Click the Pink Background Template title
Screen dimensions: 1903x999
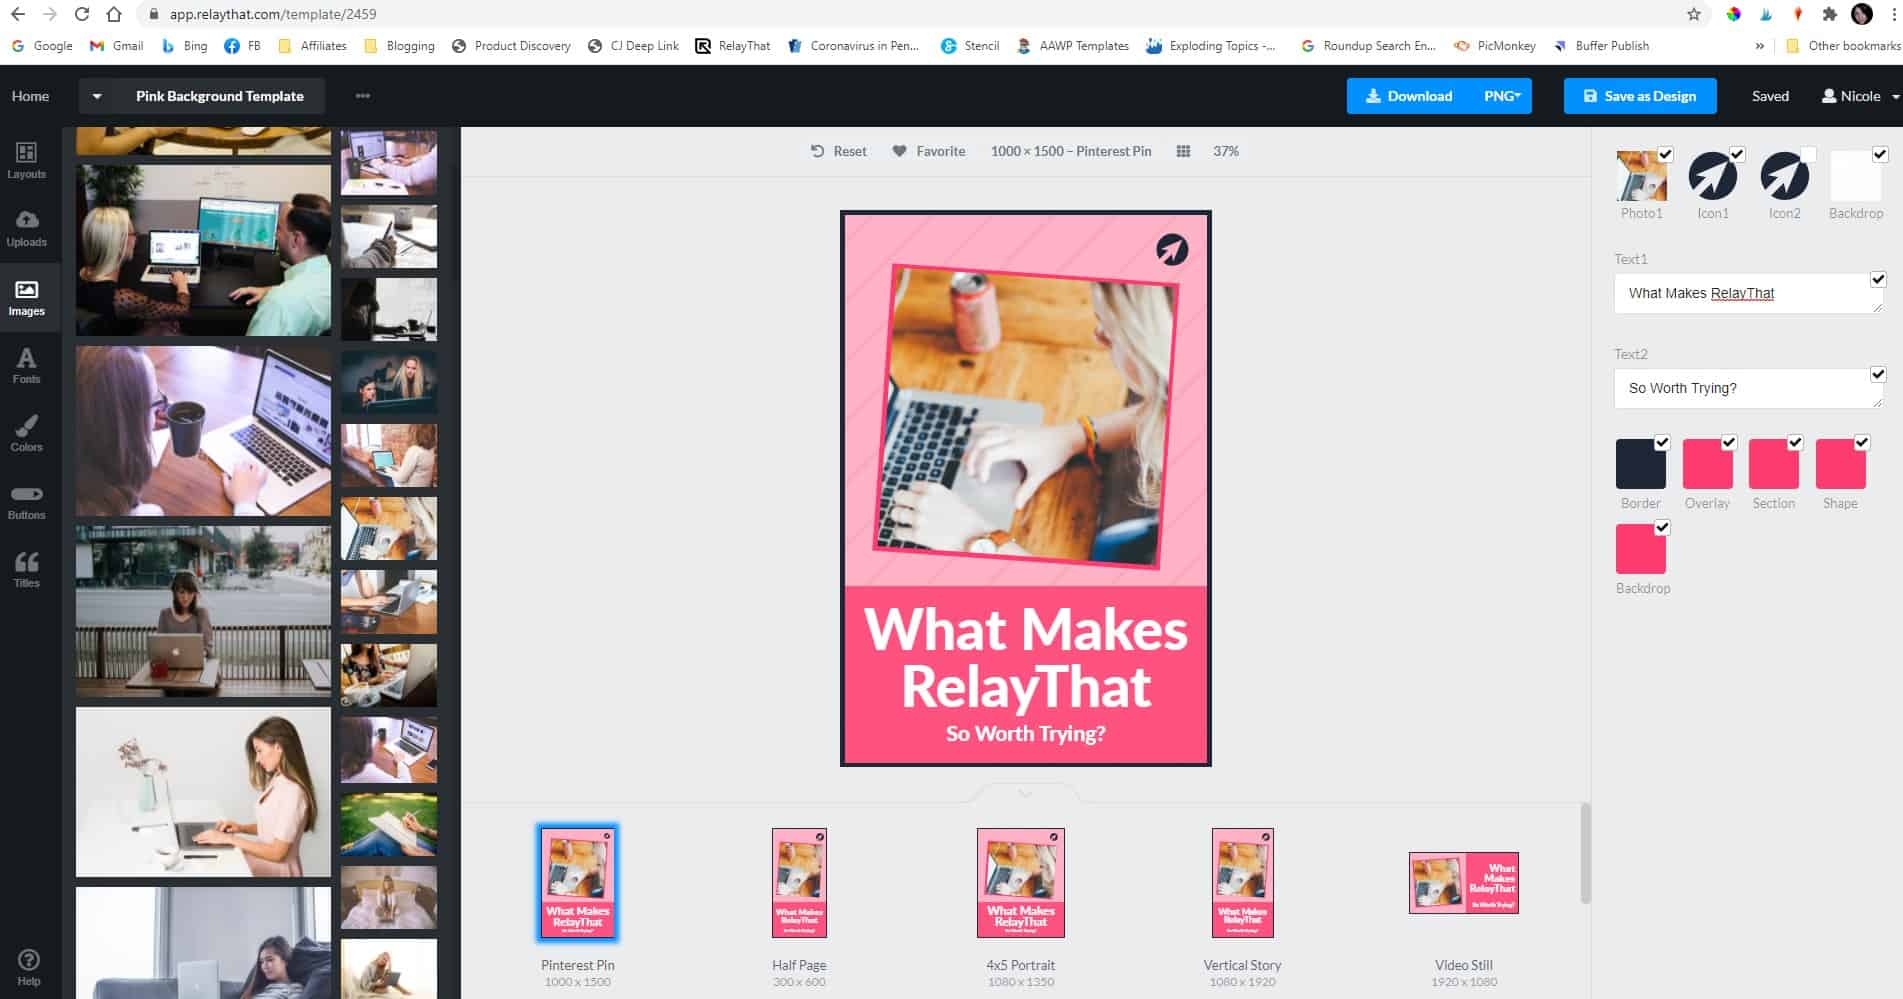(x=220, y=96)
